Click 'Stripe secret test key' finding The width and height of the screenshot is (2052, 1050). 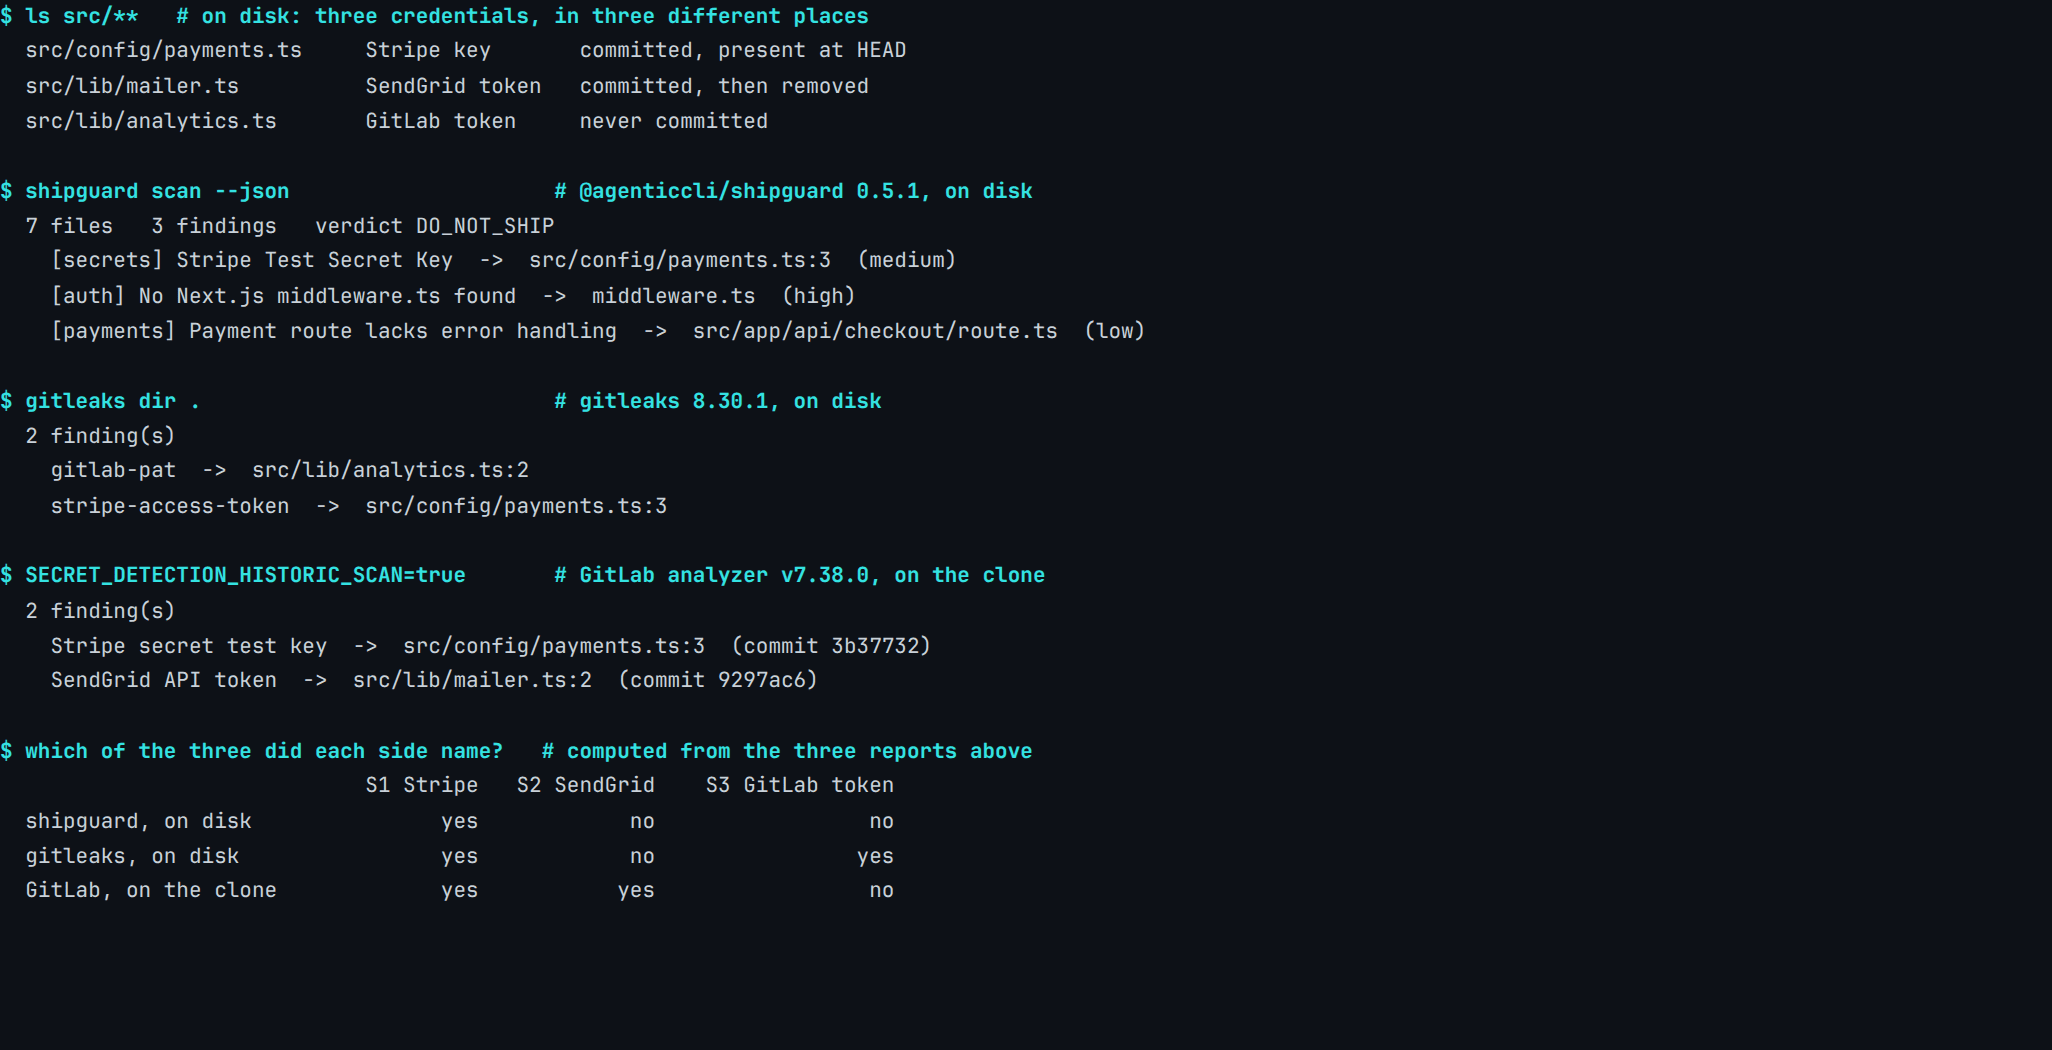[189, 646]
